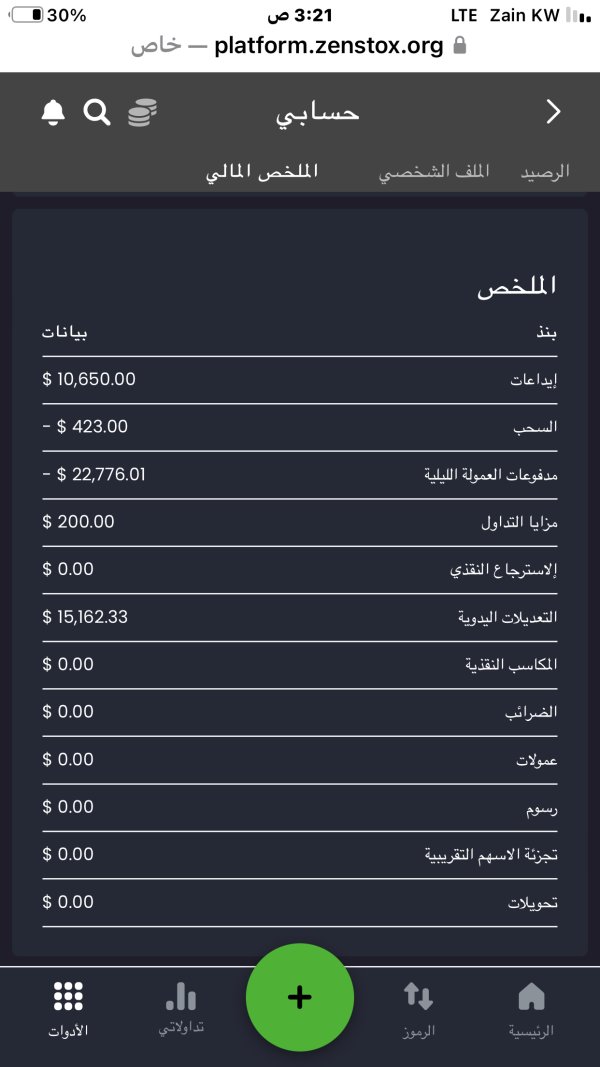The image size is (600, 1067).
Task: Tap the platform.zenstox.org address bar
Action: pyautogui.click(x=299, y=46)
